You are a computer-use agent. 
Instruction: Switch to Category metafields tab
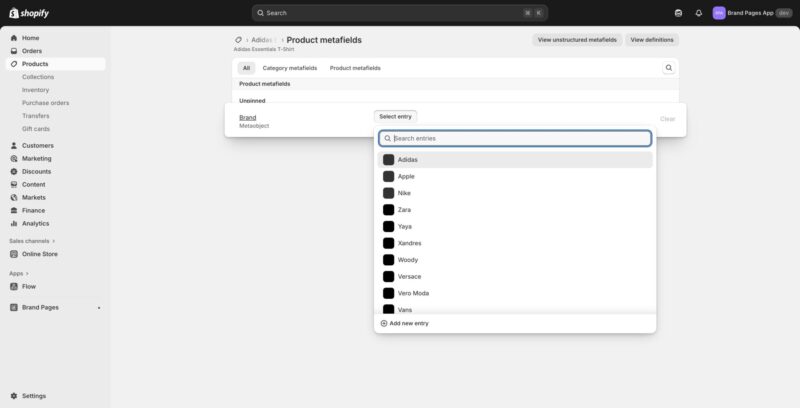pyautogui.click(x=290, y=68)
